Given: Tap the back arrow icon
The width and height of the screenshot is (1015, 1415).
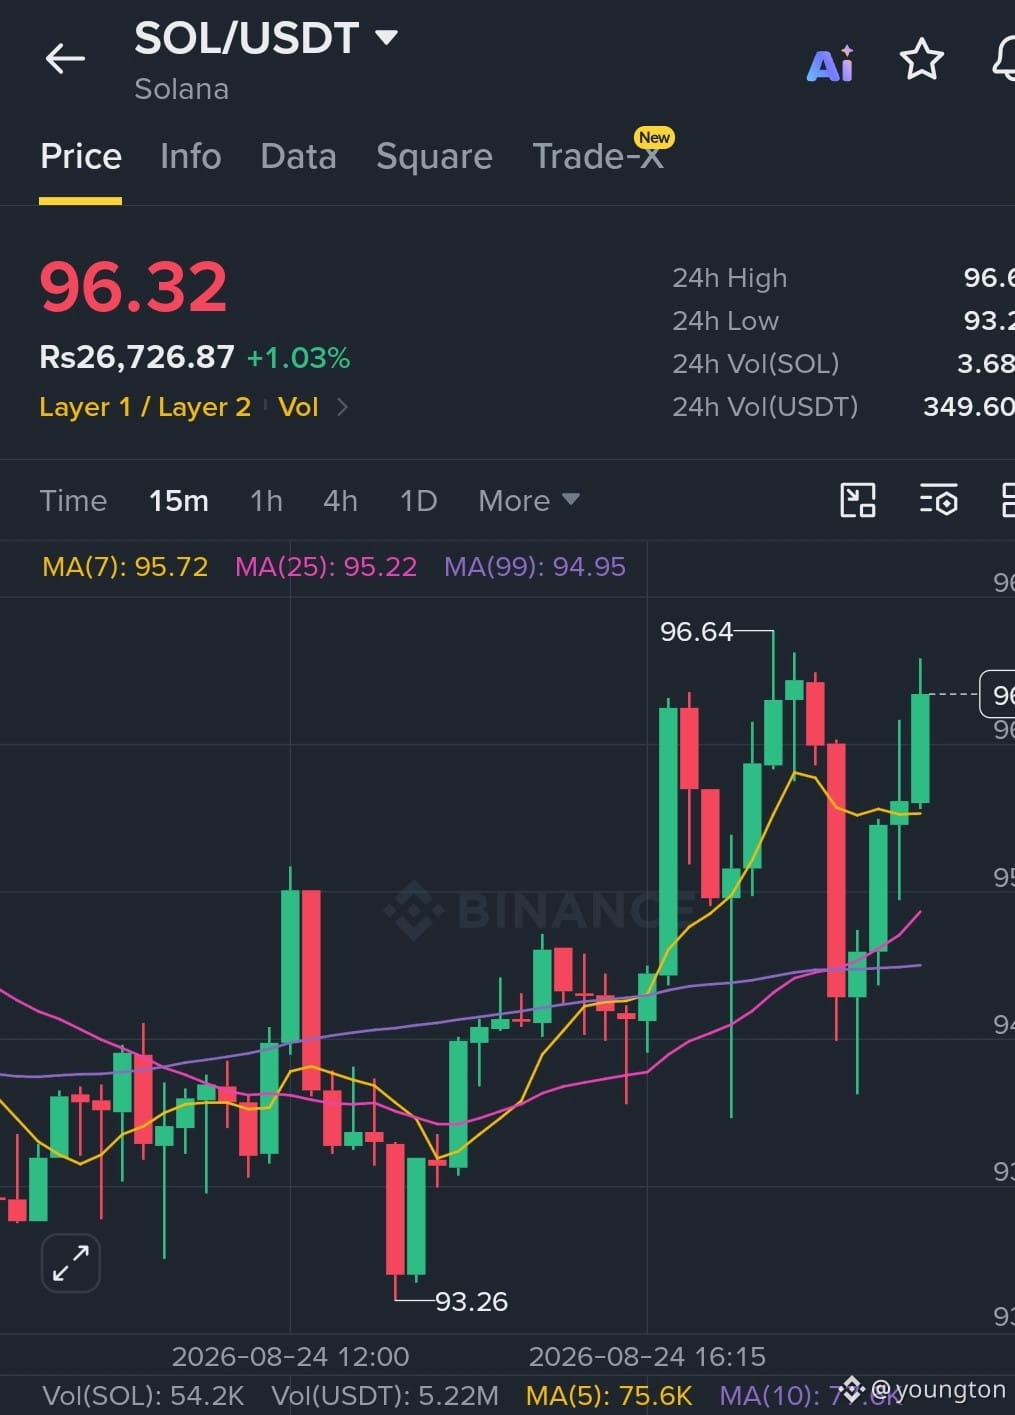Looking at the screenshot, I should click(65, 59).
